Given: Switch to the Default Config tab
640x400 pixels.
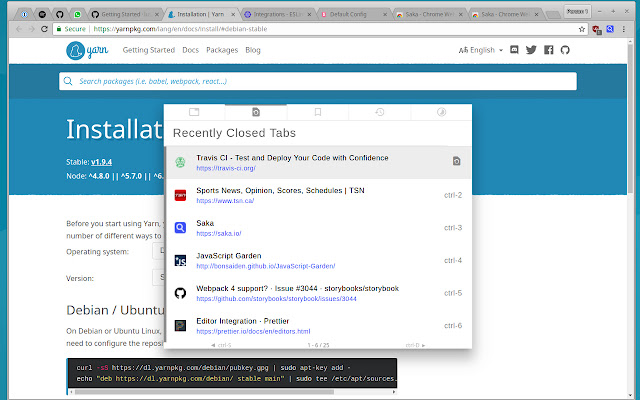Looking at the screenshot, I should pos(353,14).
